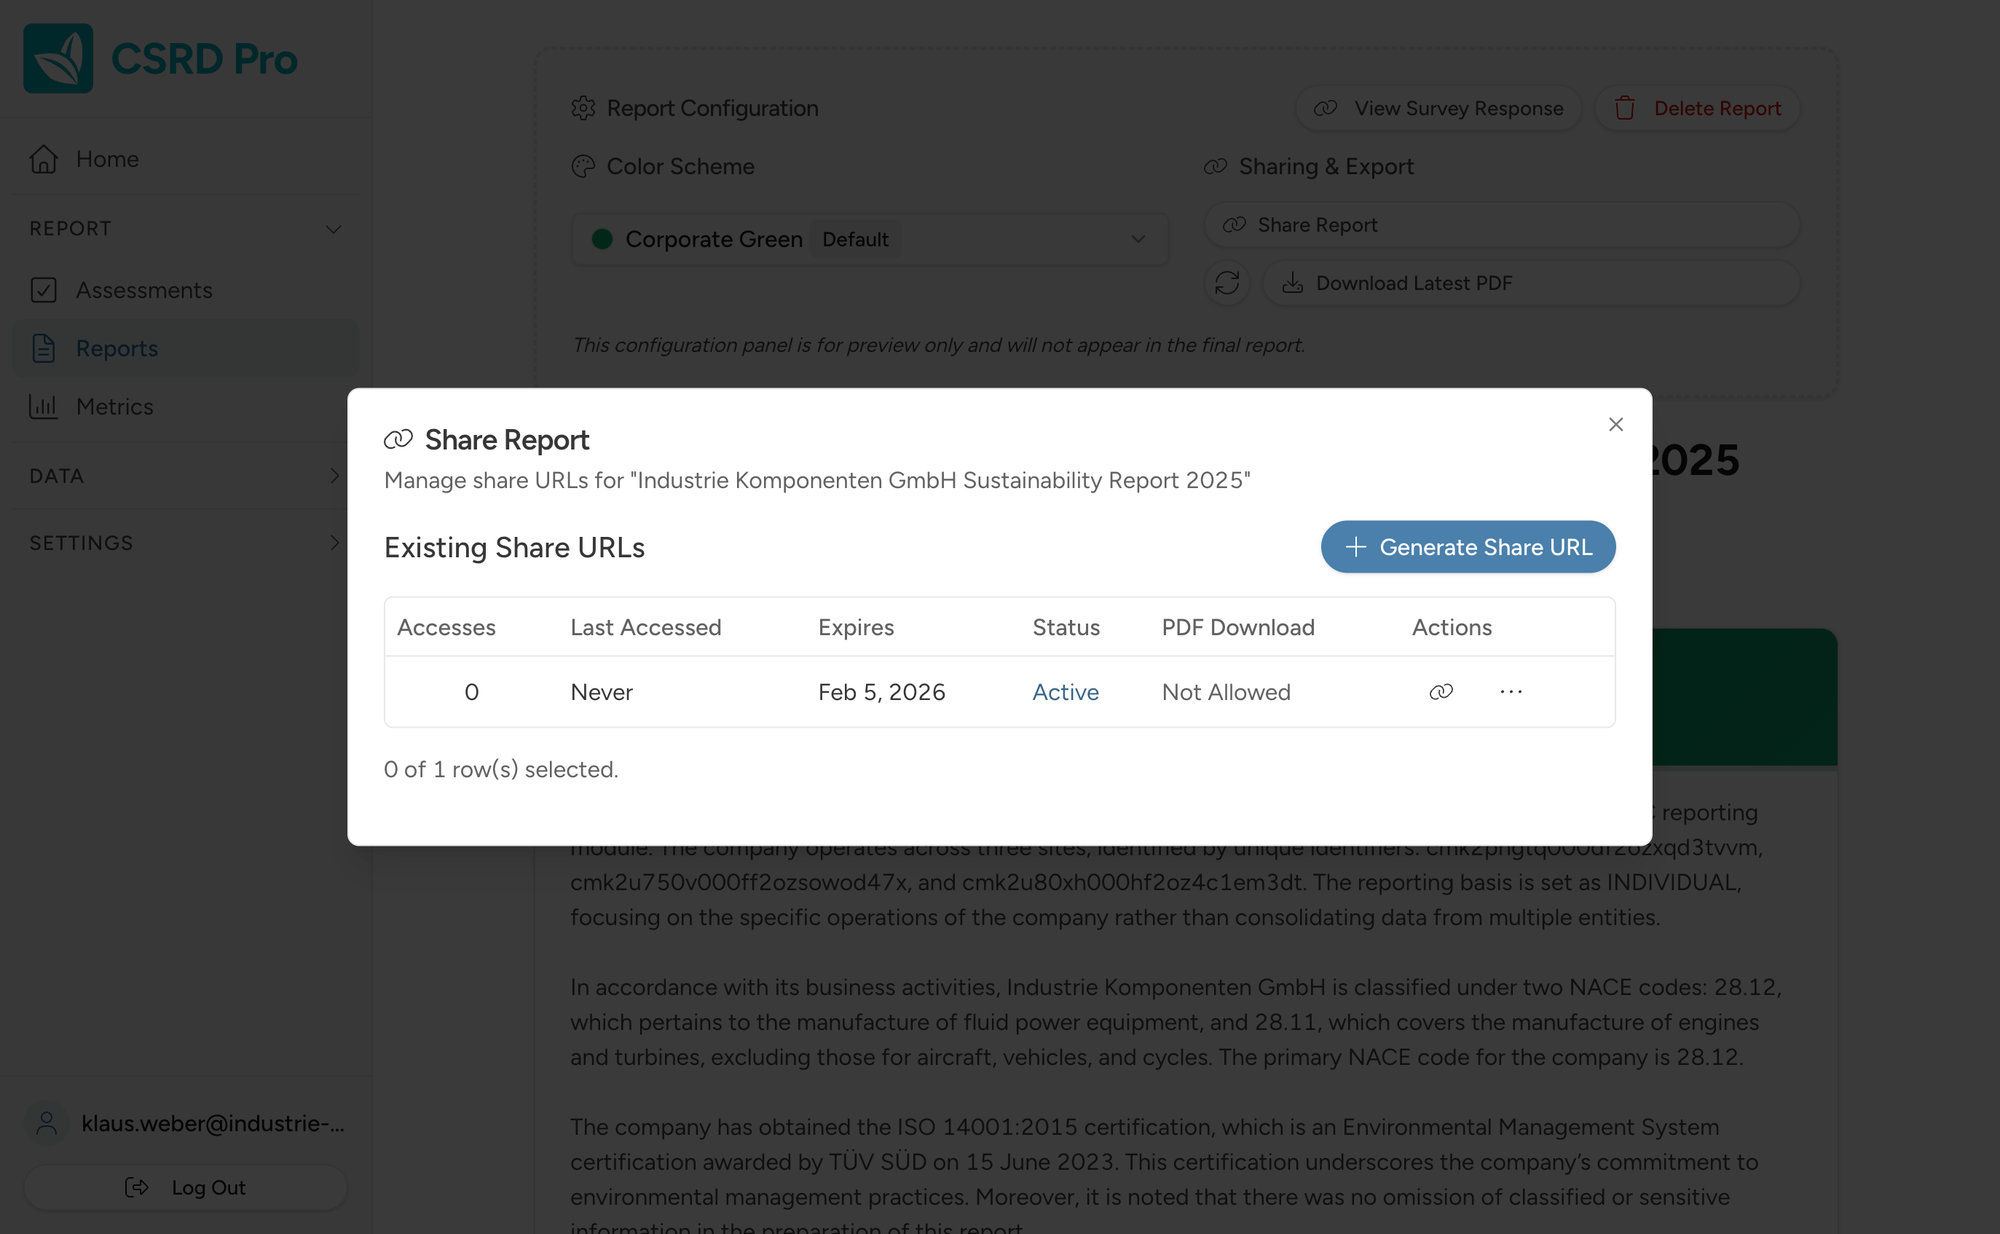This screenshot has height=1234, width=2000.
Task: Expand the DATA section in sidebar
Action: pos(334,476)
